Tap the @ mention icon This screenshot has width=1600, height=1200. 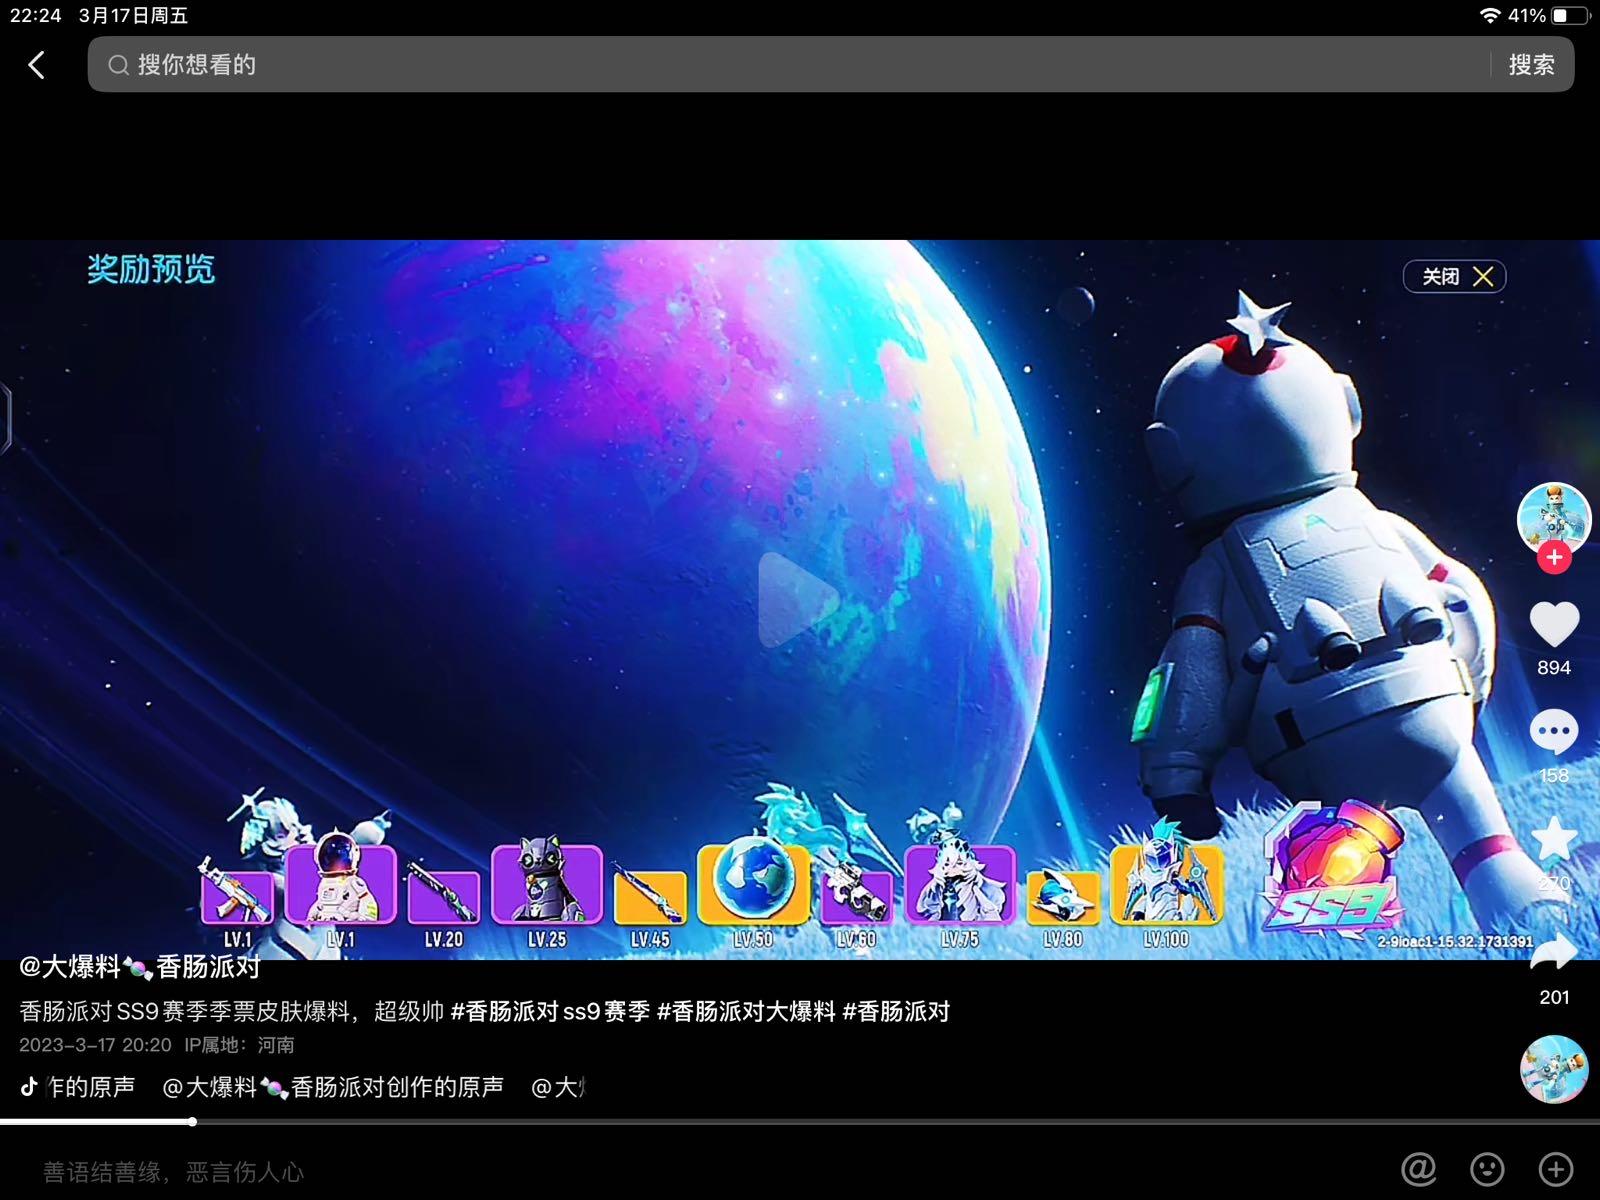1419,1168
